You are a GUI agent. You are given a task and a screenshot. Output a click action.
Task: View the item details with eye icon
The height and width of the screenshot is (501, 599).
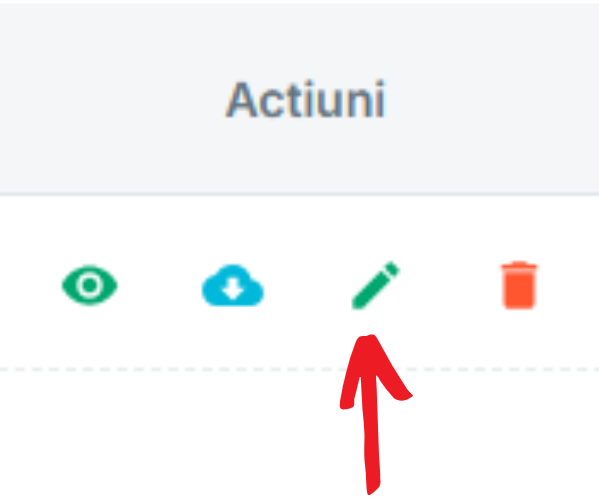[x=90, y=285]
